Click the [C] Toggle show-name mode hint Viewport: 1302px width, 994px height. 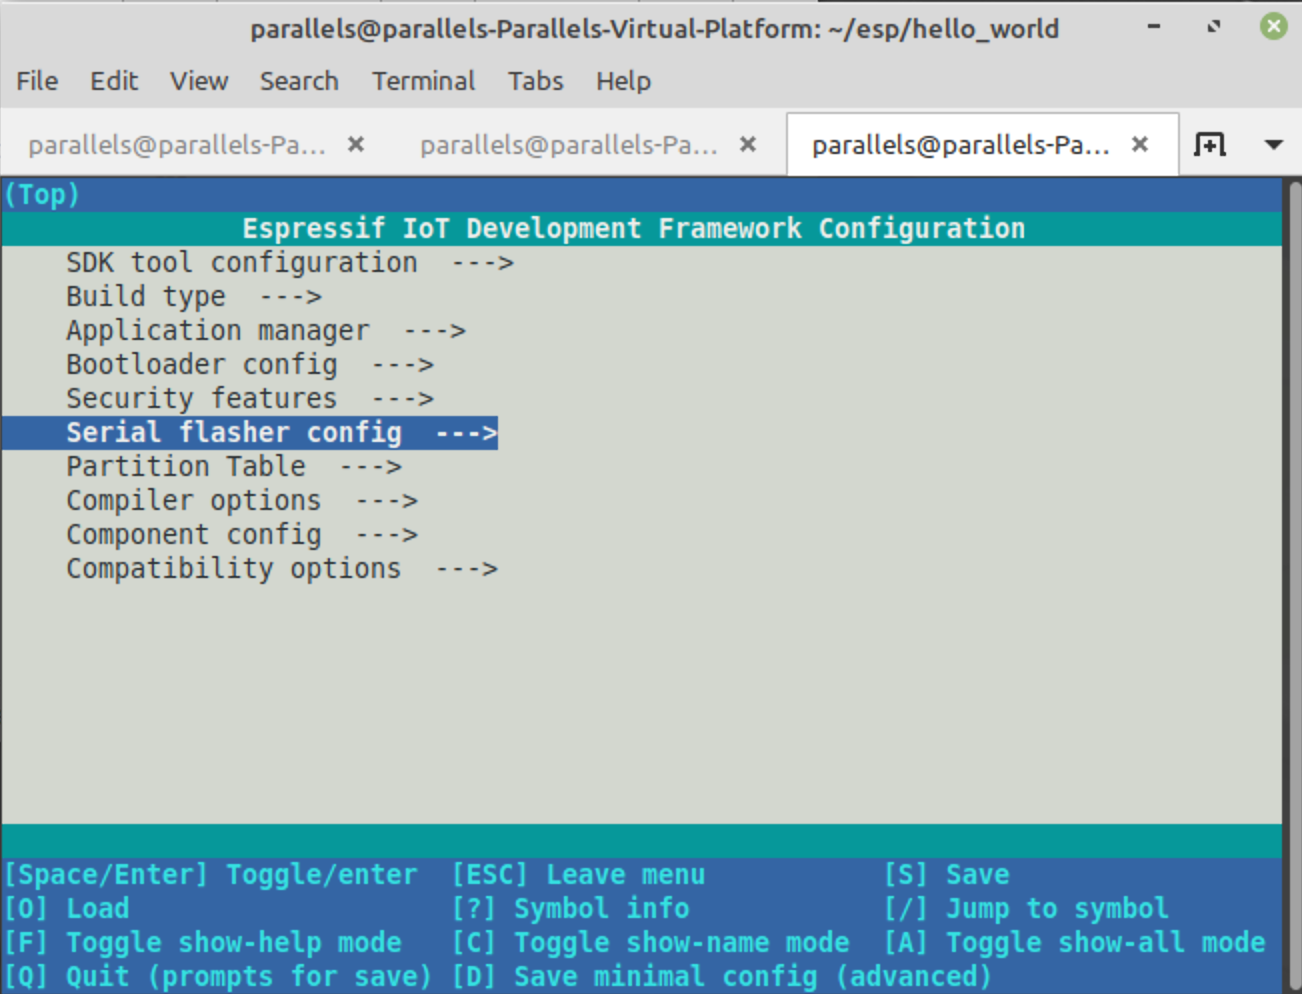tap(650, 943)
